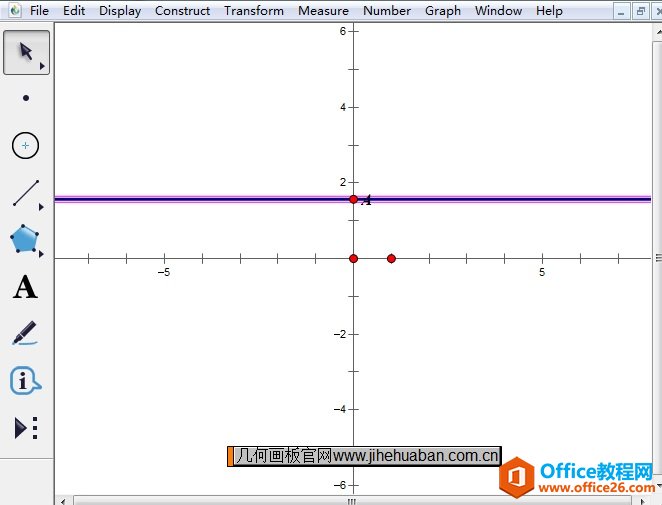Click point A on the y-axis

click(x=353, y=199)
